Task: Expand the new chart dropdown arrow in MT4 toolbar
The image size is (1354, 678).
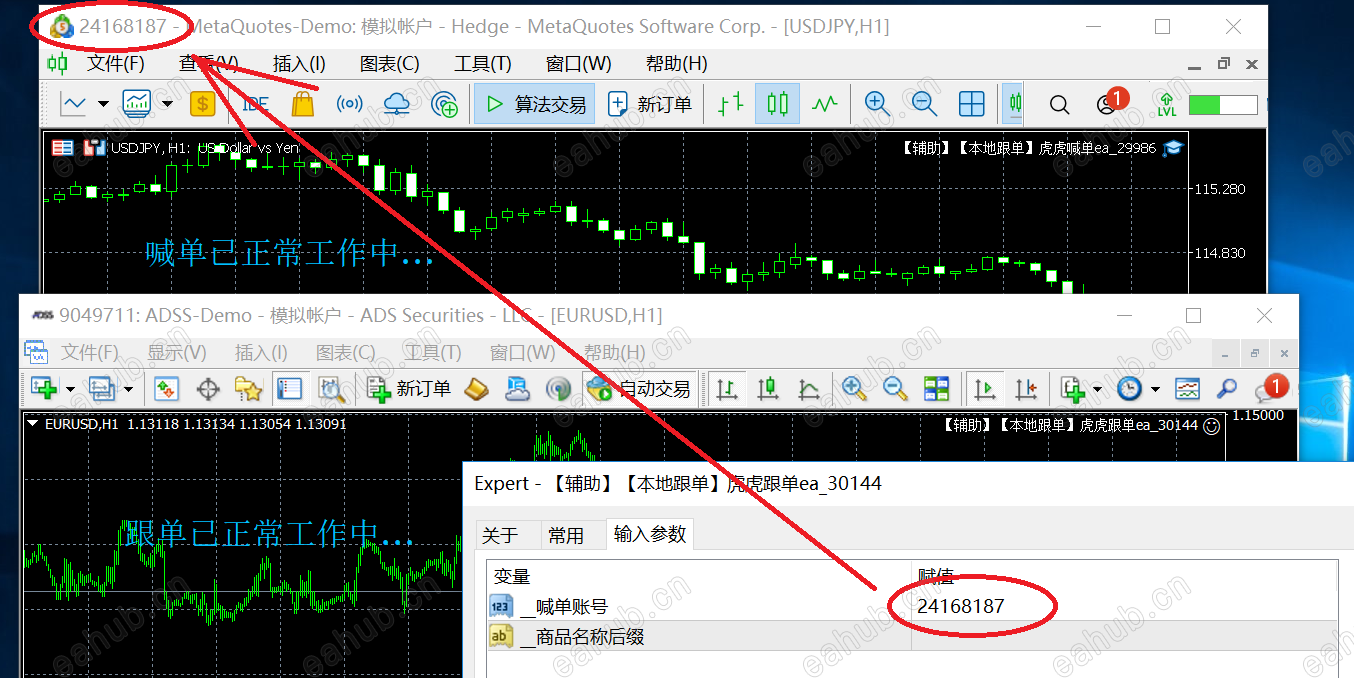Action: tap(70, 388)
